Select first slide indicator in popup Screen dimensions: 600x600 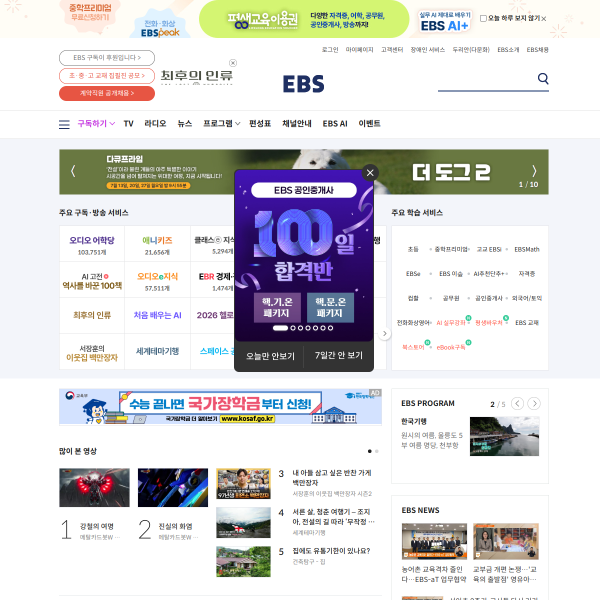coord(280,328)
